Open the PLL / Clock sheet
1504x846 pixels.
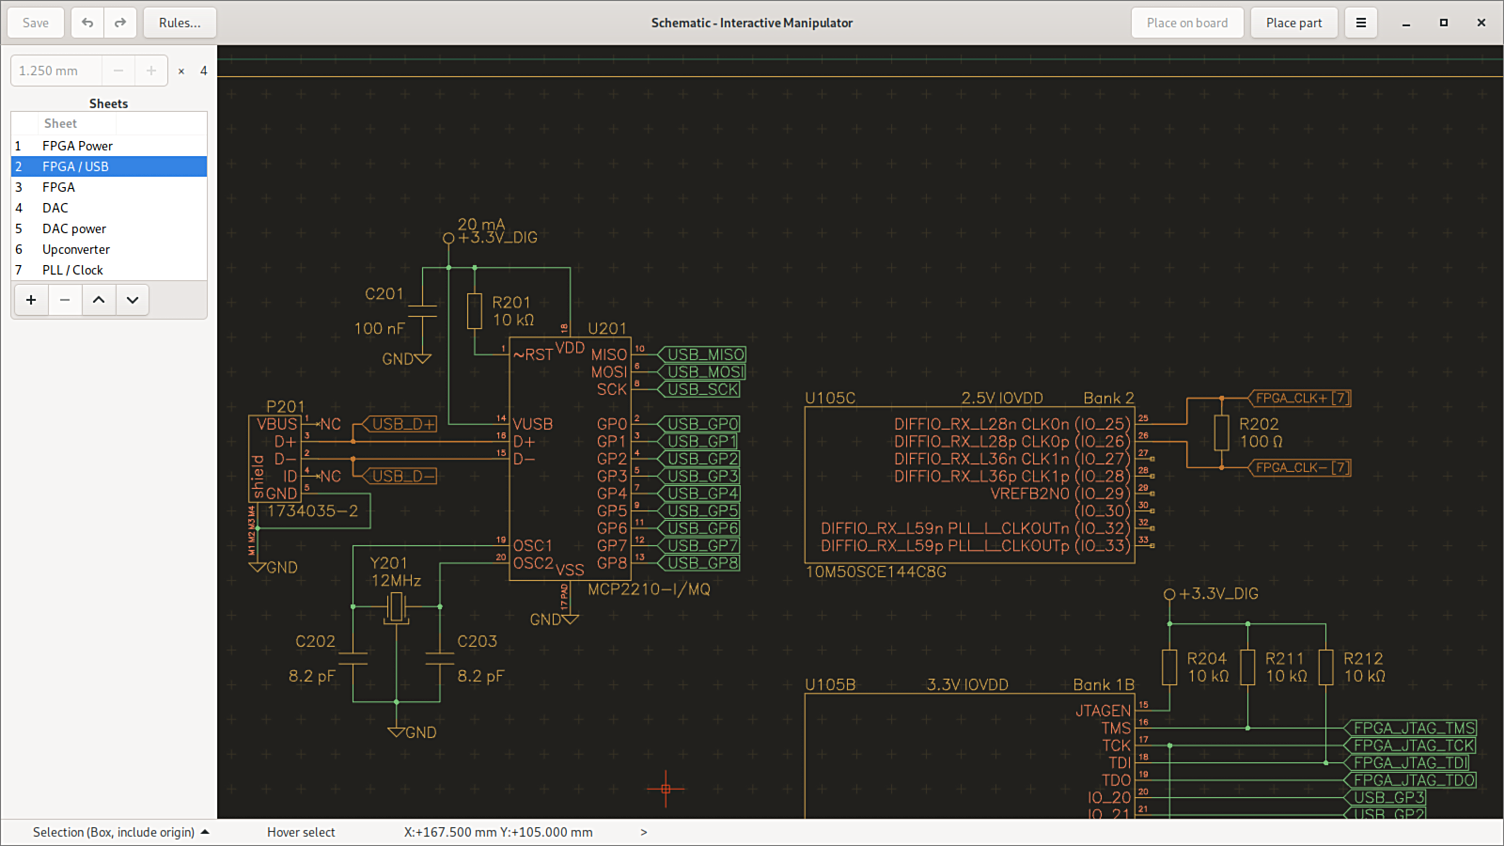[x=72, y=270]
